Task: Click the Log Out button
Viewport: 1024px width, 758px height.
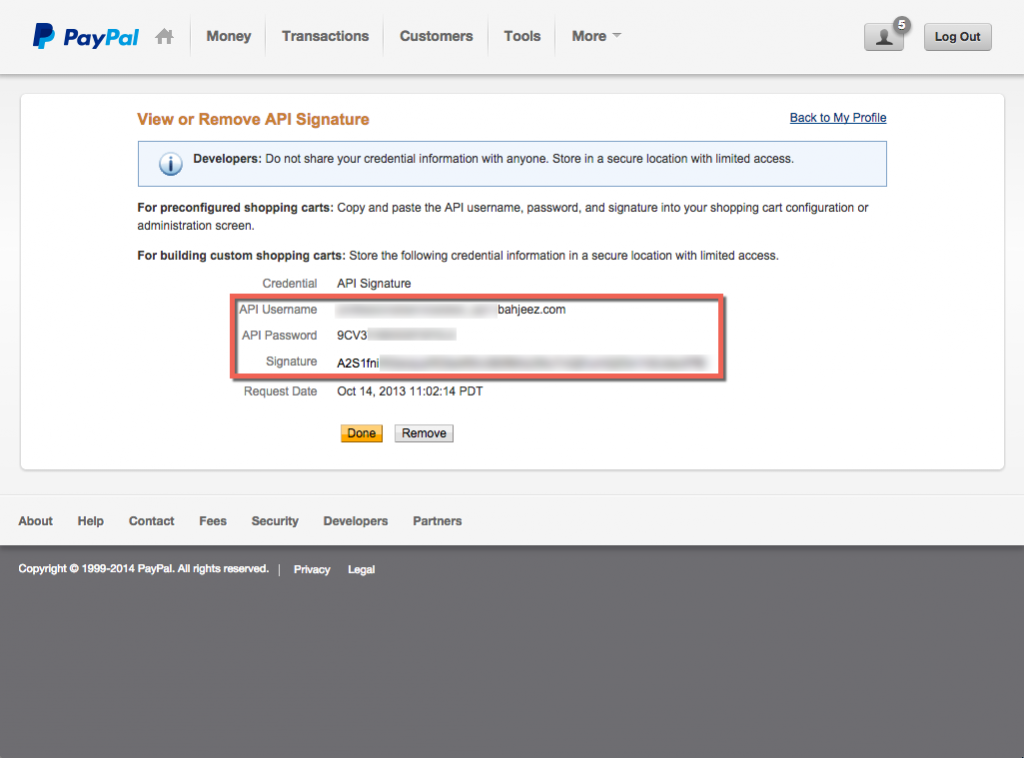Action: [x=957, y=36]
